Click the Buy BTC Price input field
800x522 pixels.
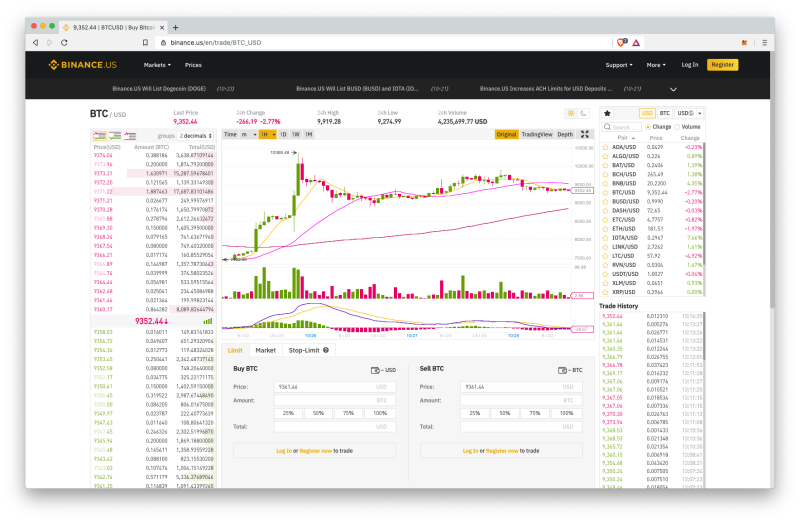pyautogui.click(x=334, y=387)
